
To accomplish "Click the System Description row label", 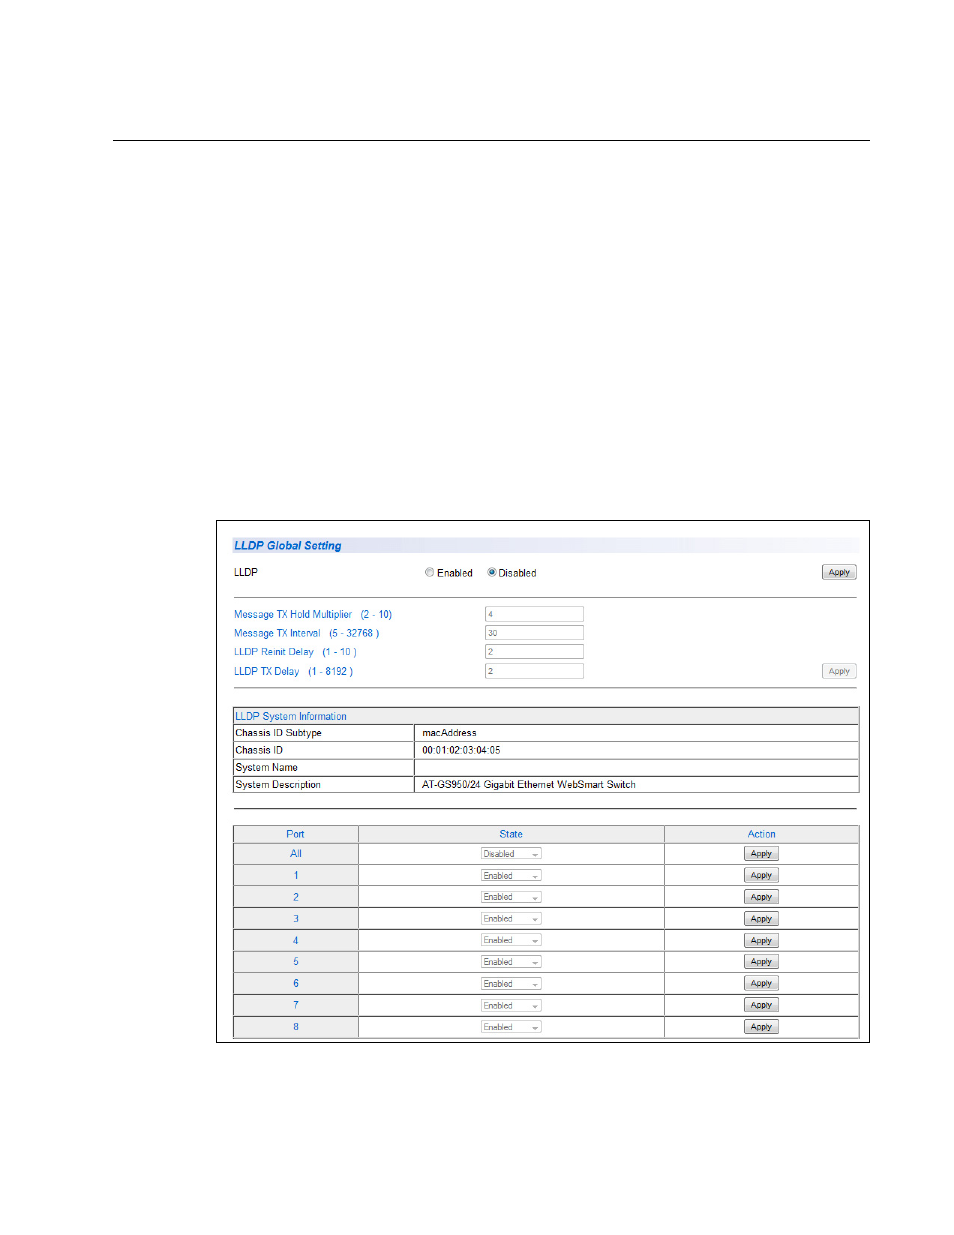I will point(278,785).
